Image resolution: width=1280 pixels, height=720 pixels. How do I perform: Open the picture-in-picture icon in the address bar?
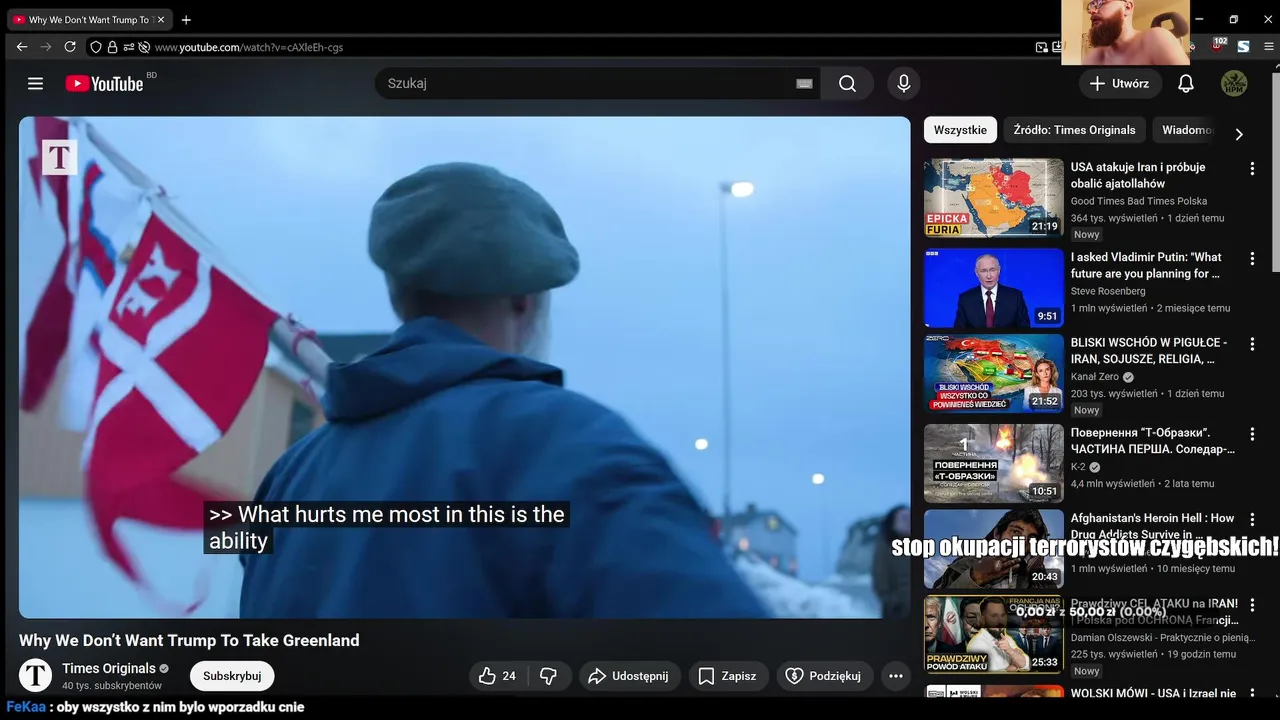pos(1042,47)
